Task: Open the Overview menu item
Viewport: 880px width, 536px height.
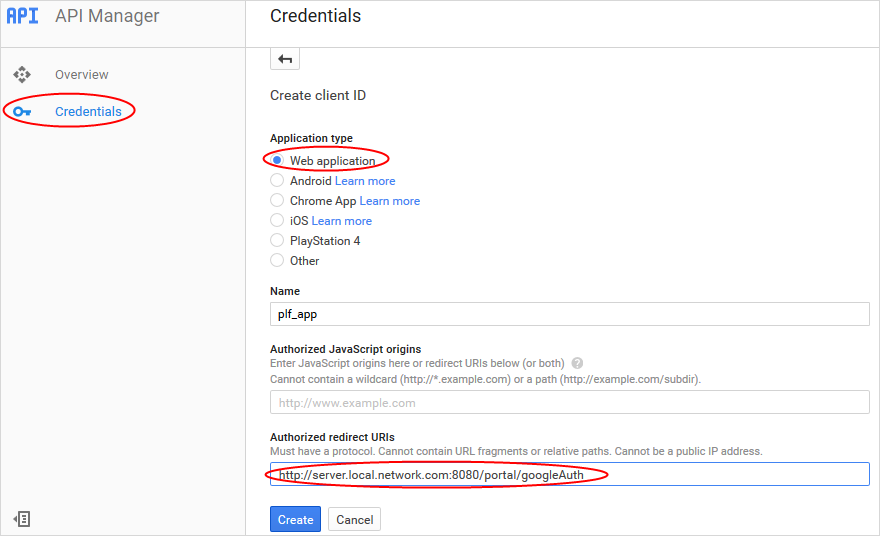Action: coord(81,75)
